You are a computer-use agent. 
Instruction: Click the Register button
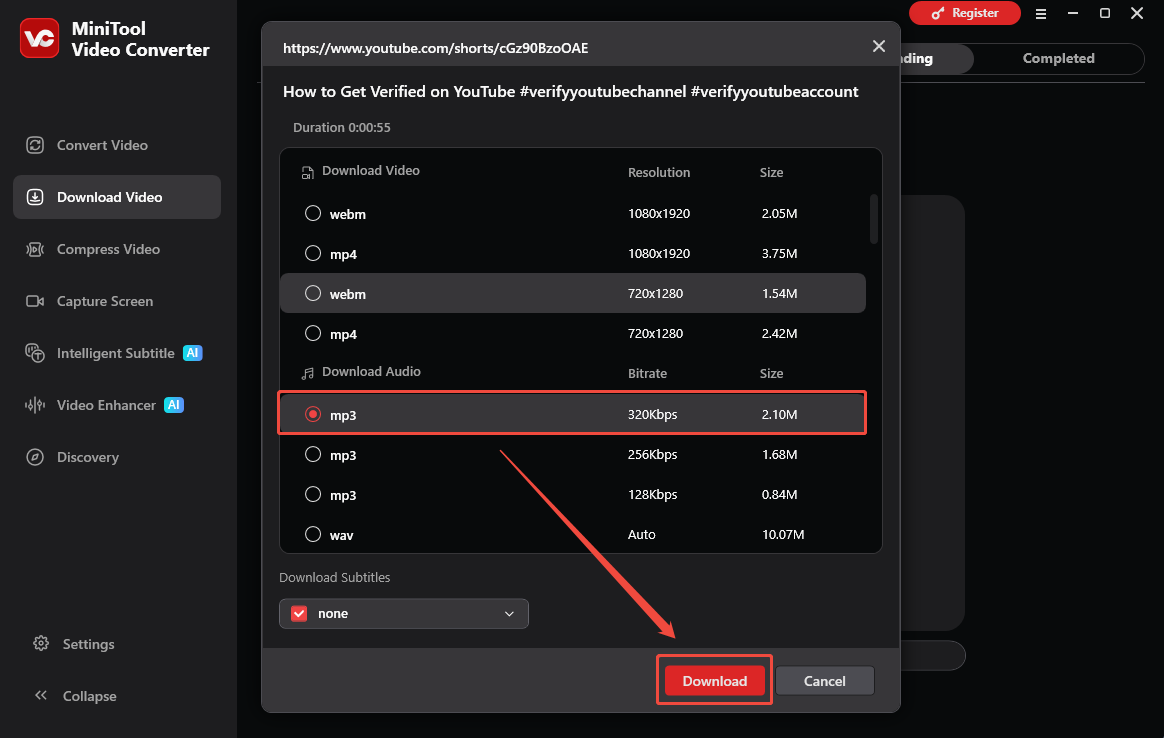click(x=964, y=13)
